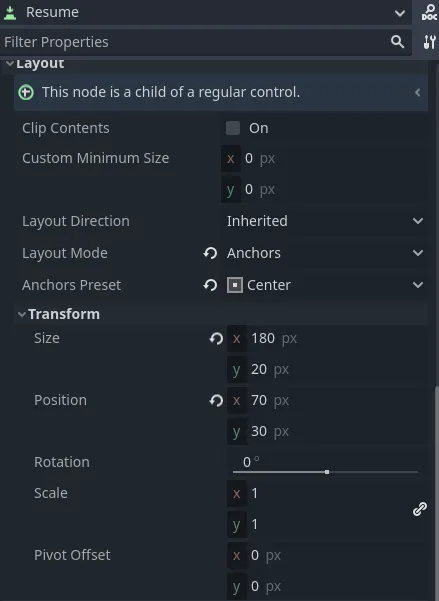
Task: Click the green circle control info icon
Action: pos(26,92)
